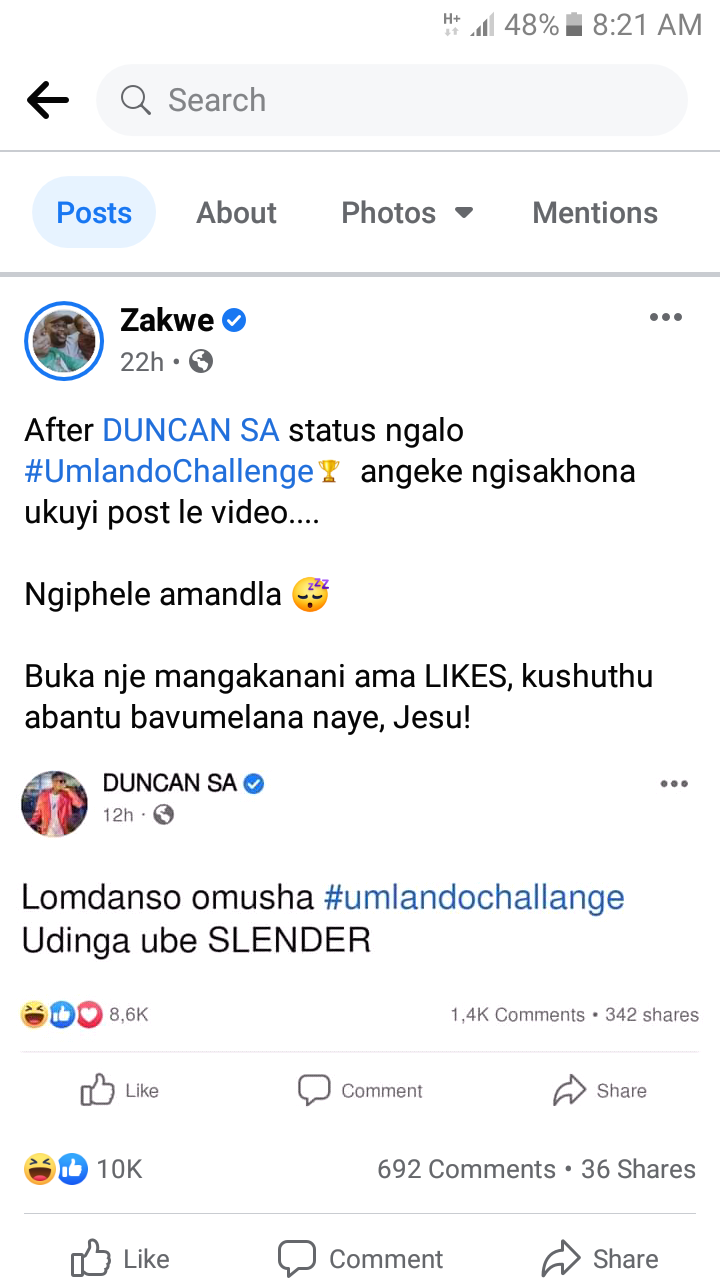The image size is (720, 1280).
Task: Focus the Search input field
Action: pyautogui.click(x=392, y=100)
